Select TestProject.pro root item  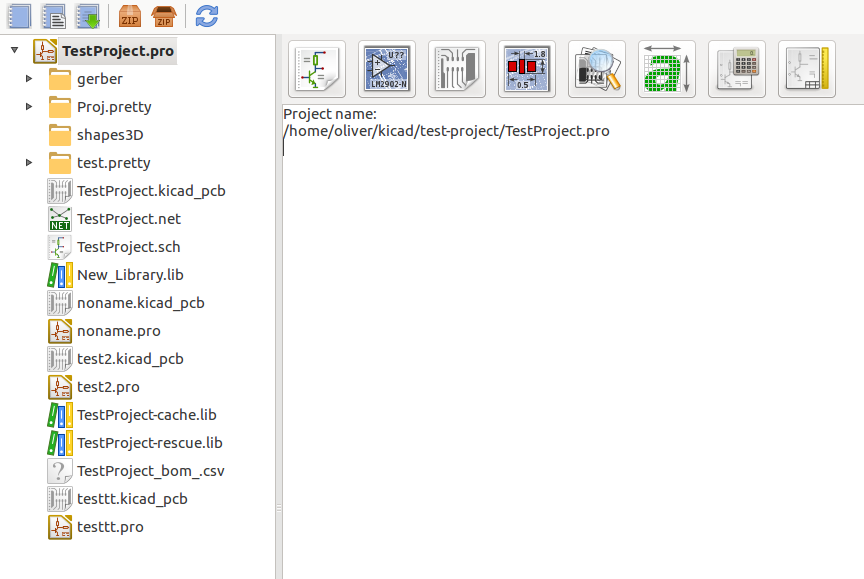coord(118,51)
